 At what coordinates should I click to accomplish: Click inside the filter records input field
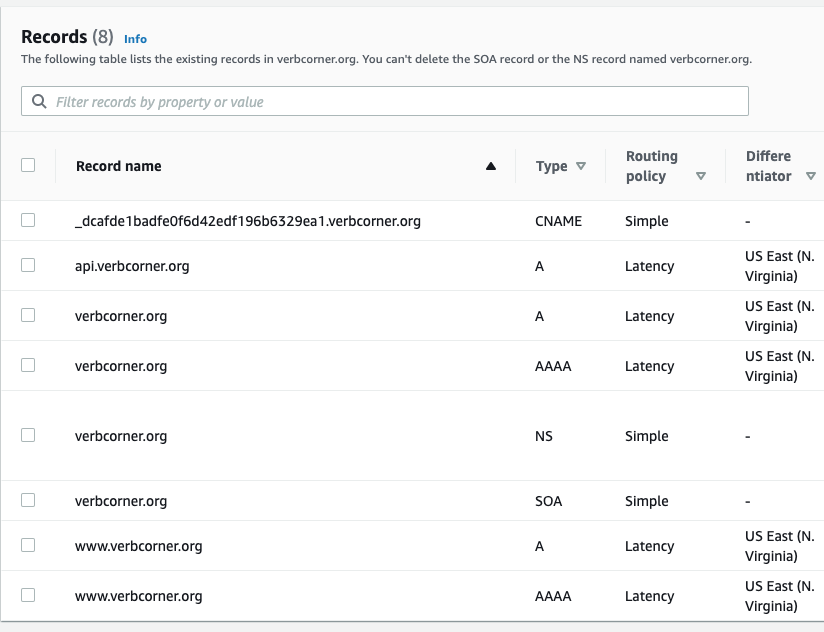pos(300,101)
